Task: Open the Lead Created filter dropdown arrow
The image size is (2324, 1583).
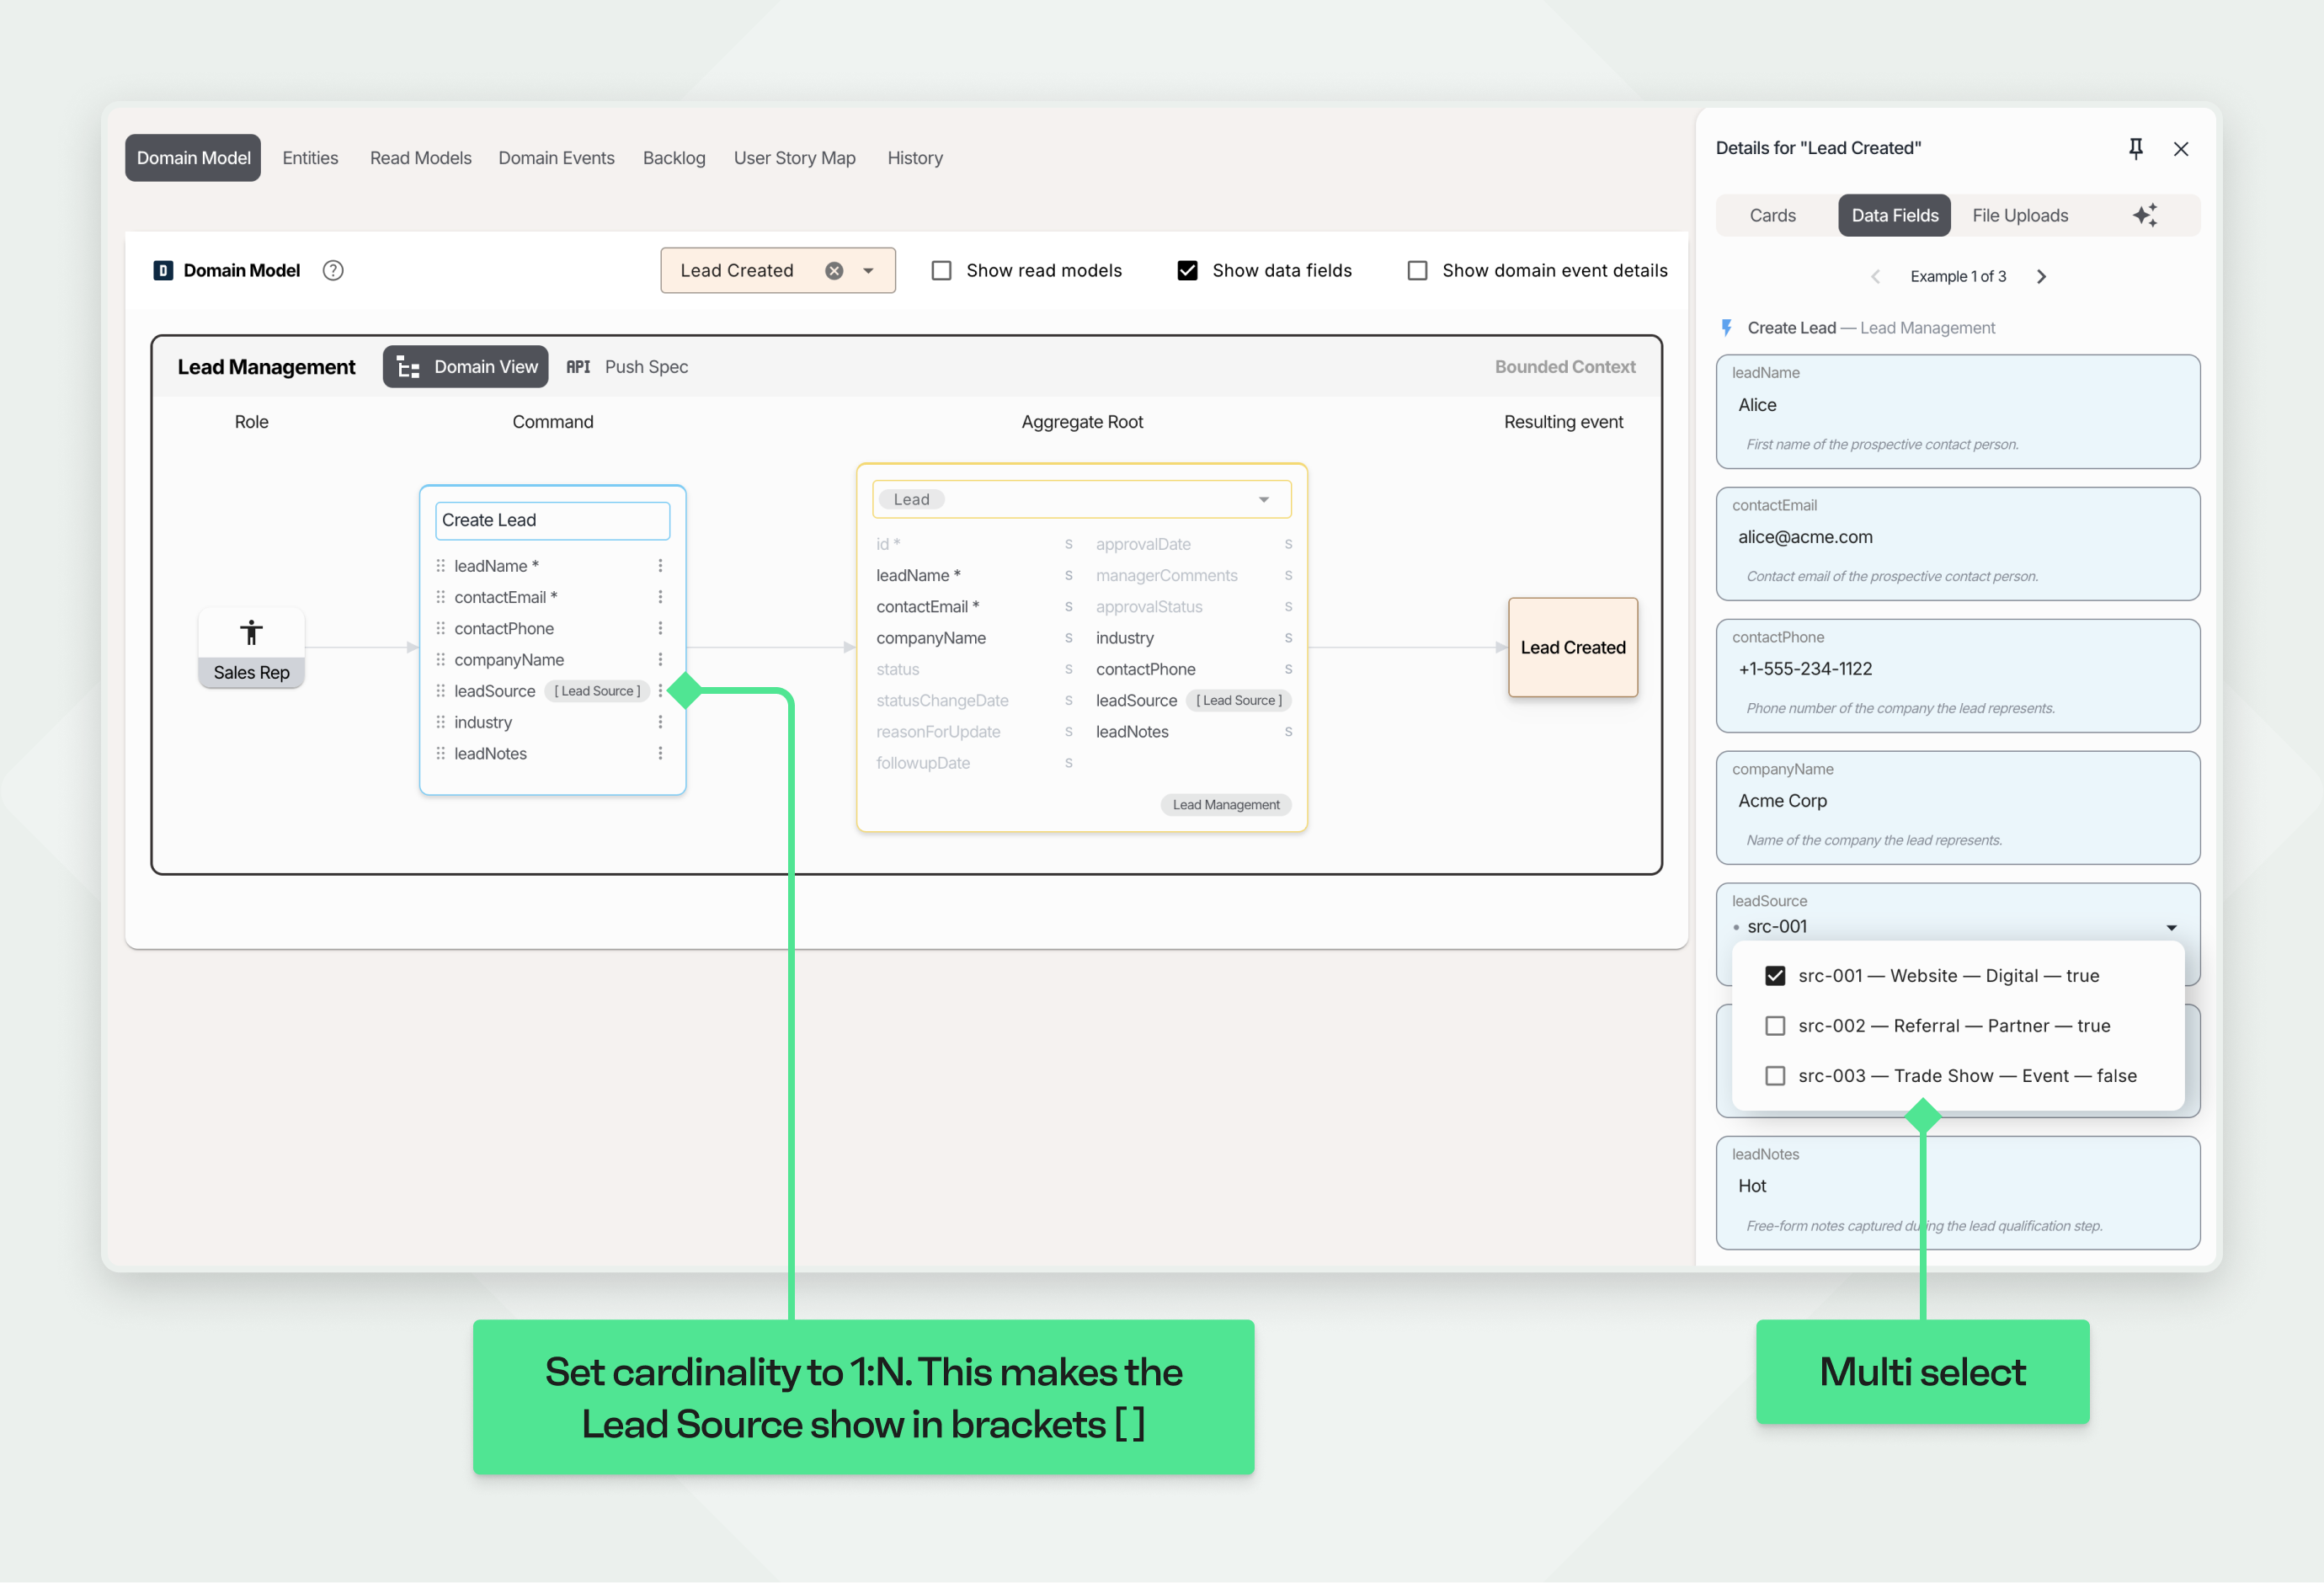Action: tap(868, 271)
